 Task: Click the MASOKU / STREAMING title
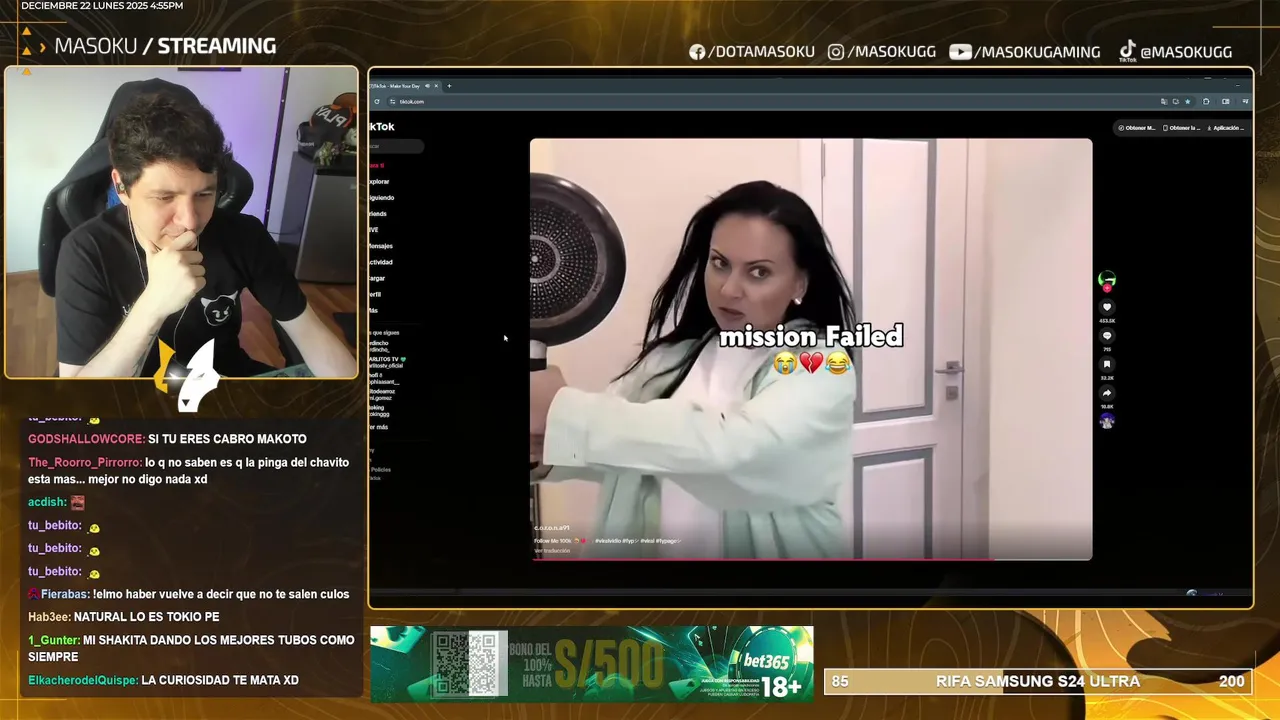165,46
